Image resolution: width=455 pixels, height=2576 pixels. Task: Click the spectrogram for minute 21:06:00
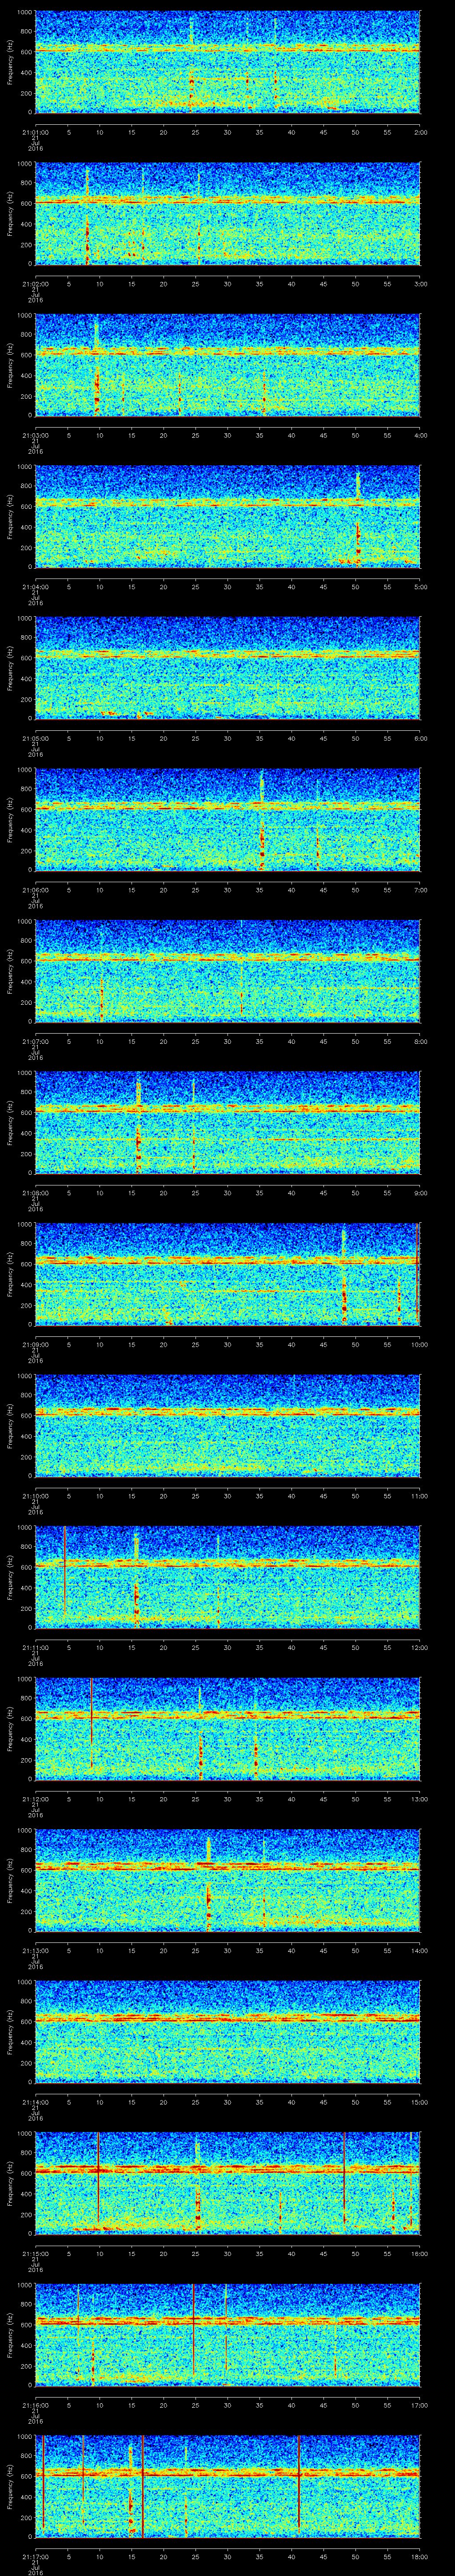click(228, 819)
